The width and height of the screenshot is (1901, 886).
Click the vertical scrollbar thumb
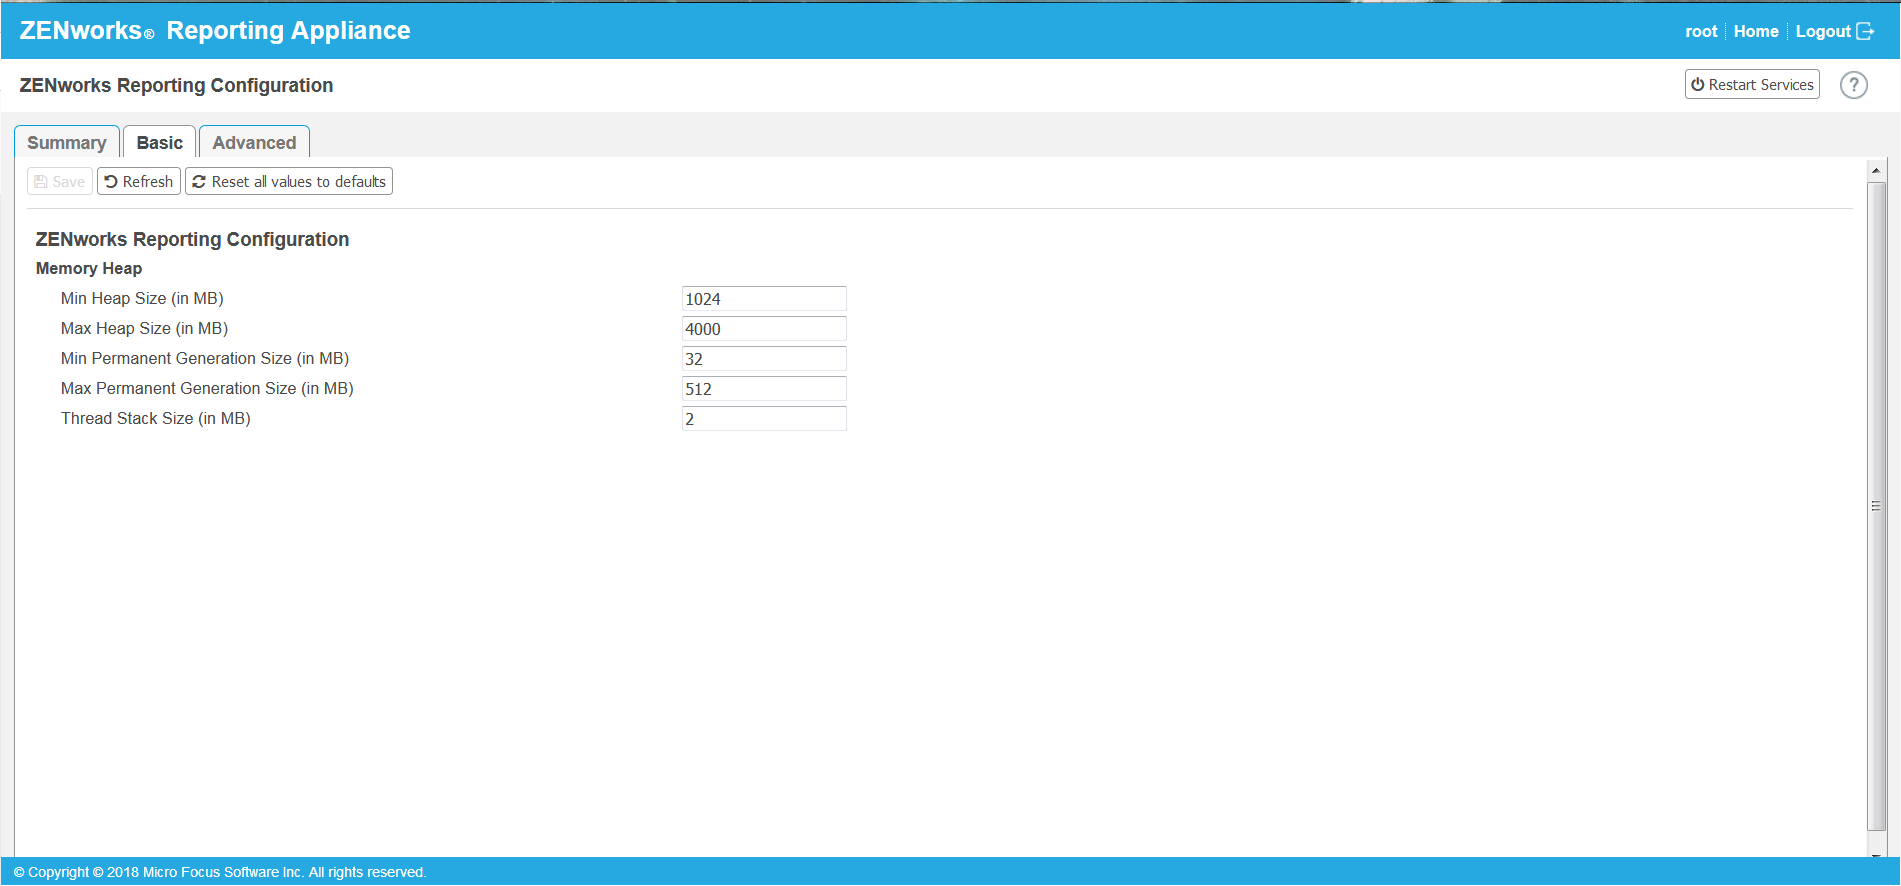(x=1876, y=506)
